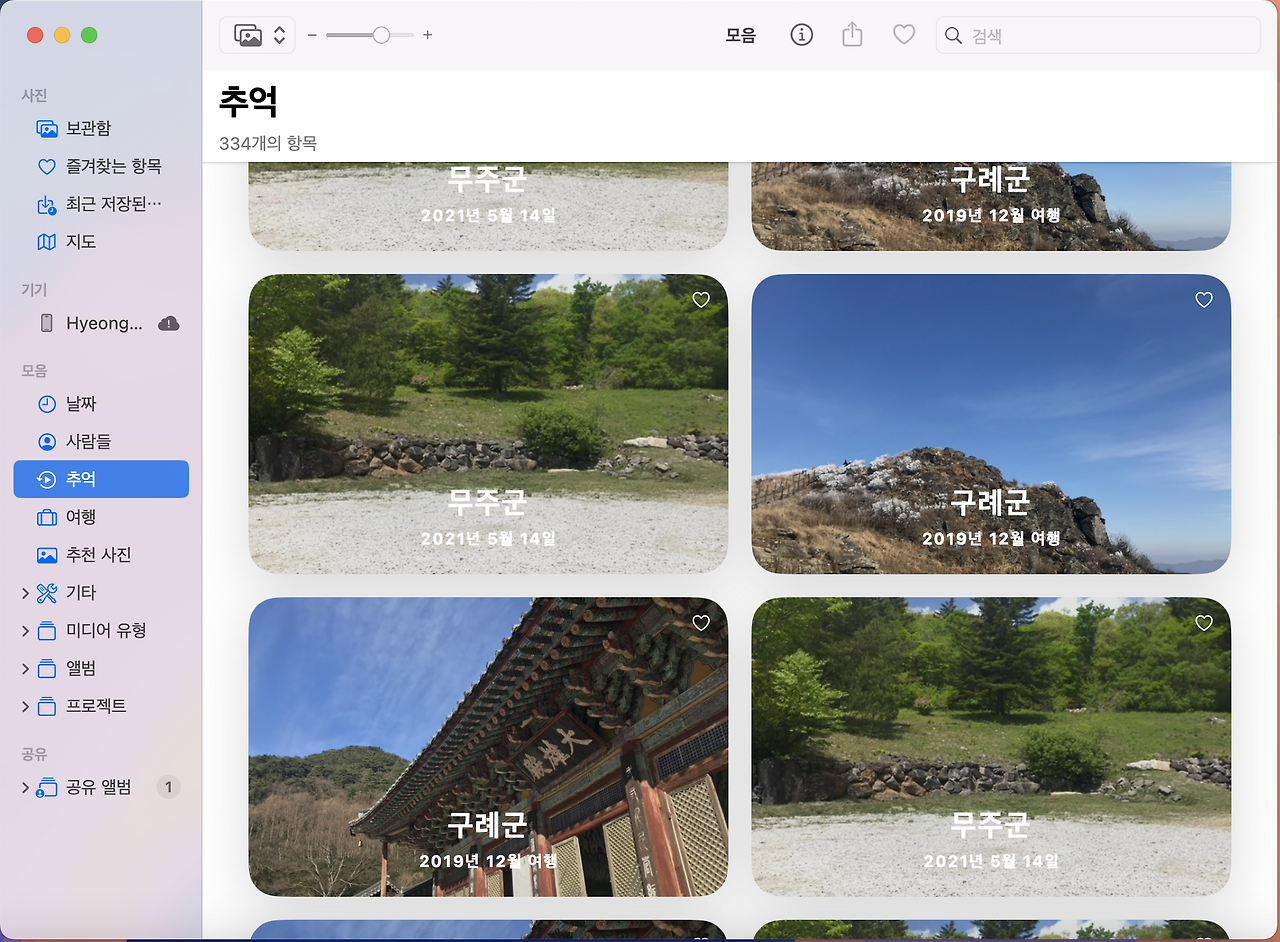Open the view mode dropdown in the toolbar
Viewport: 1280px width, 942px height.
coord(258,35)
